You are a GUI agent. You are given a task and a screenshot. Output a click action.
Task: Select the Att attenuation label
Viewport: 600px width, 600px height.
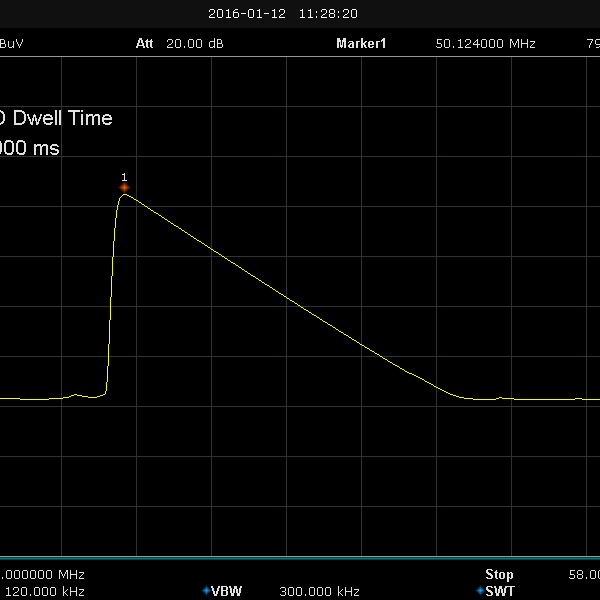pyautogui.click(x=146, y=44)
